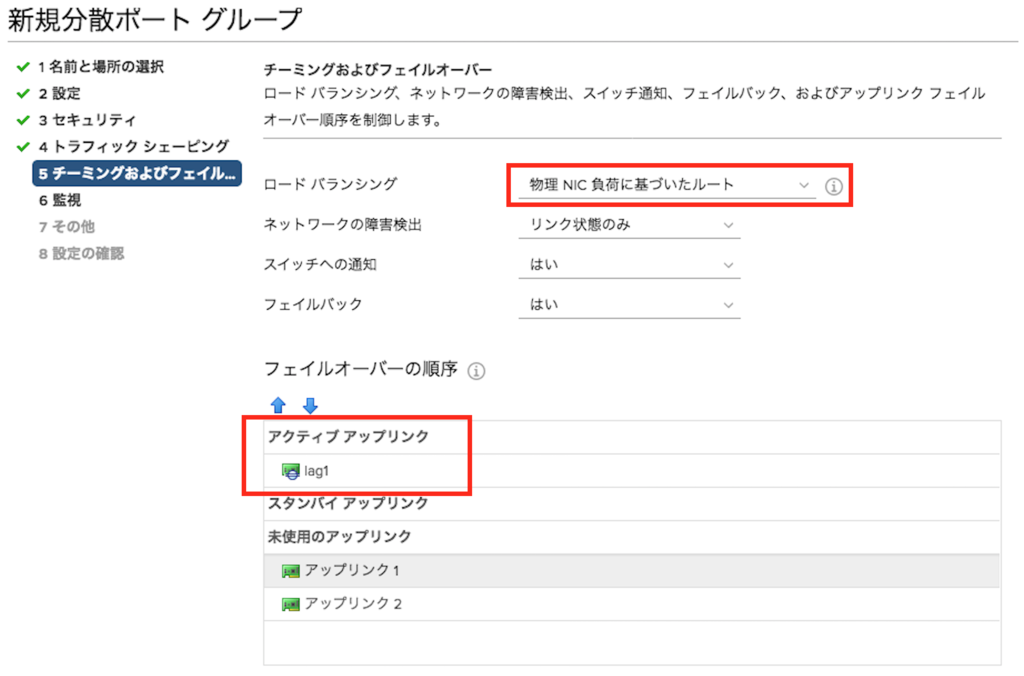The height and width of the screenshot is (676, 1024).
Task: Go to step 1 名前と場所の選択
Action: 101,67
